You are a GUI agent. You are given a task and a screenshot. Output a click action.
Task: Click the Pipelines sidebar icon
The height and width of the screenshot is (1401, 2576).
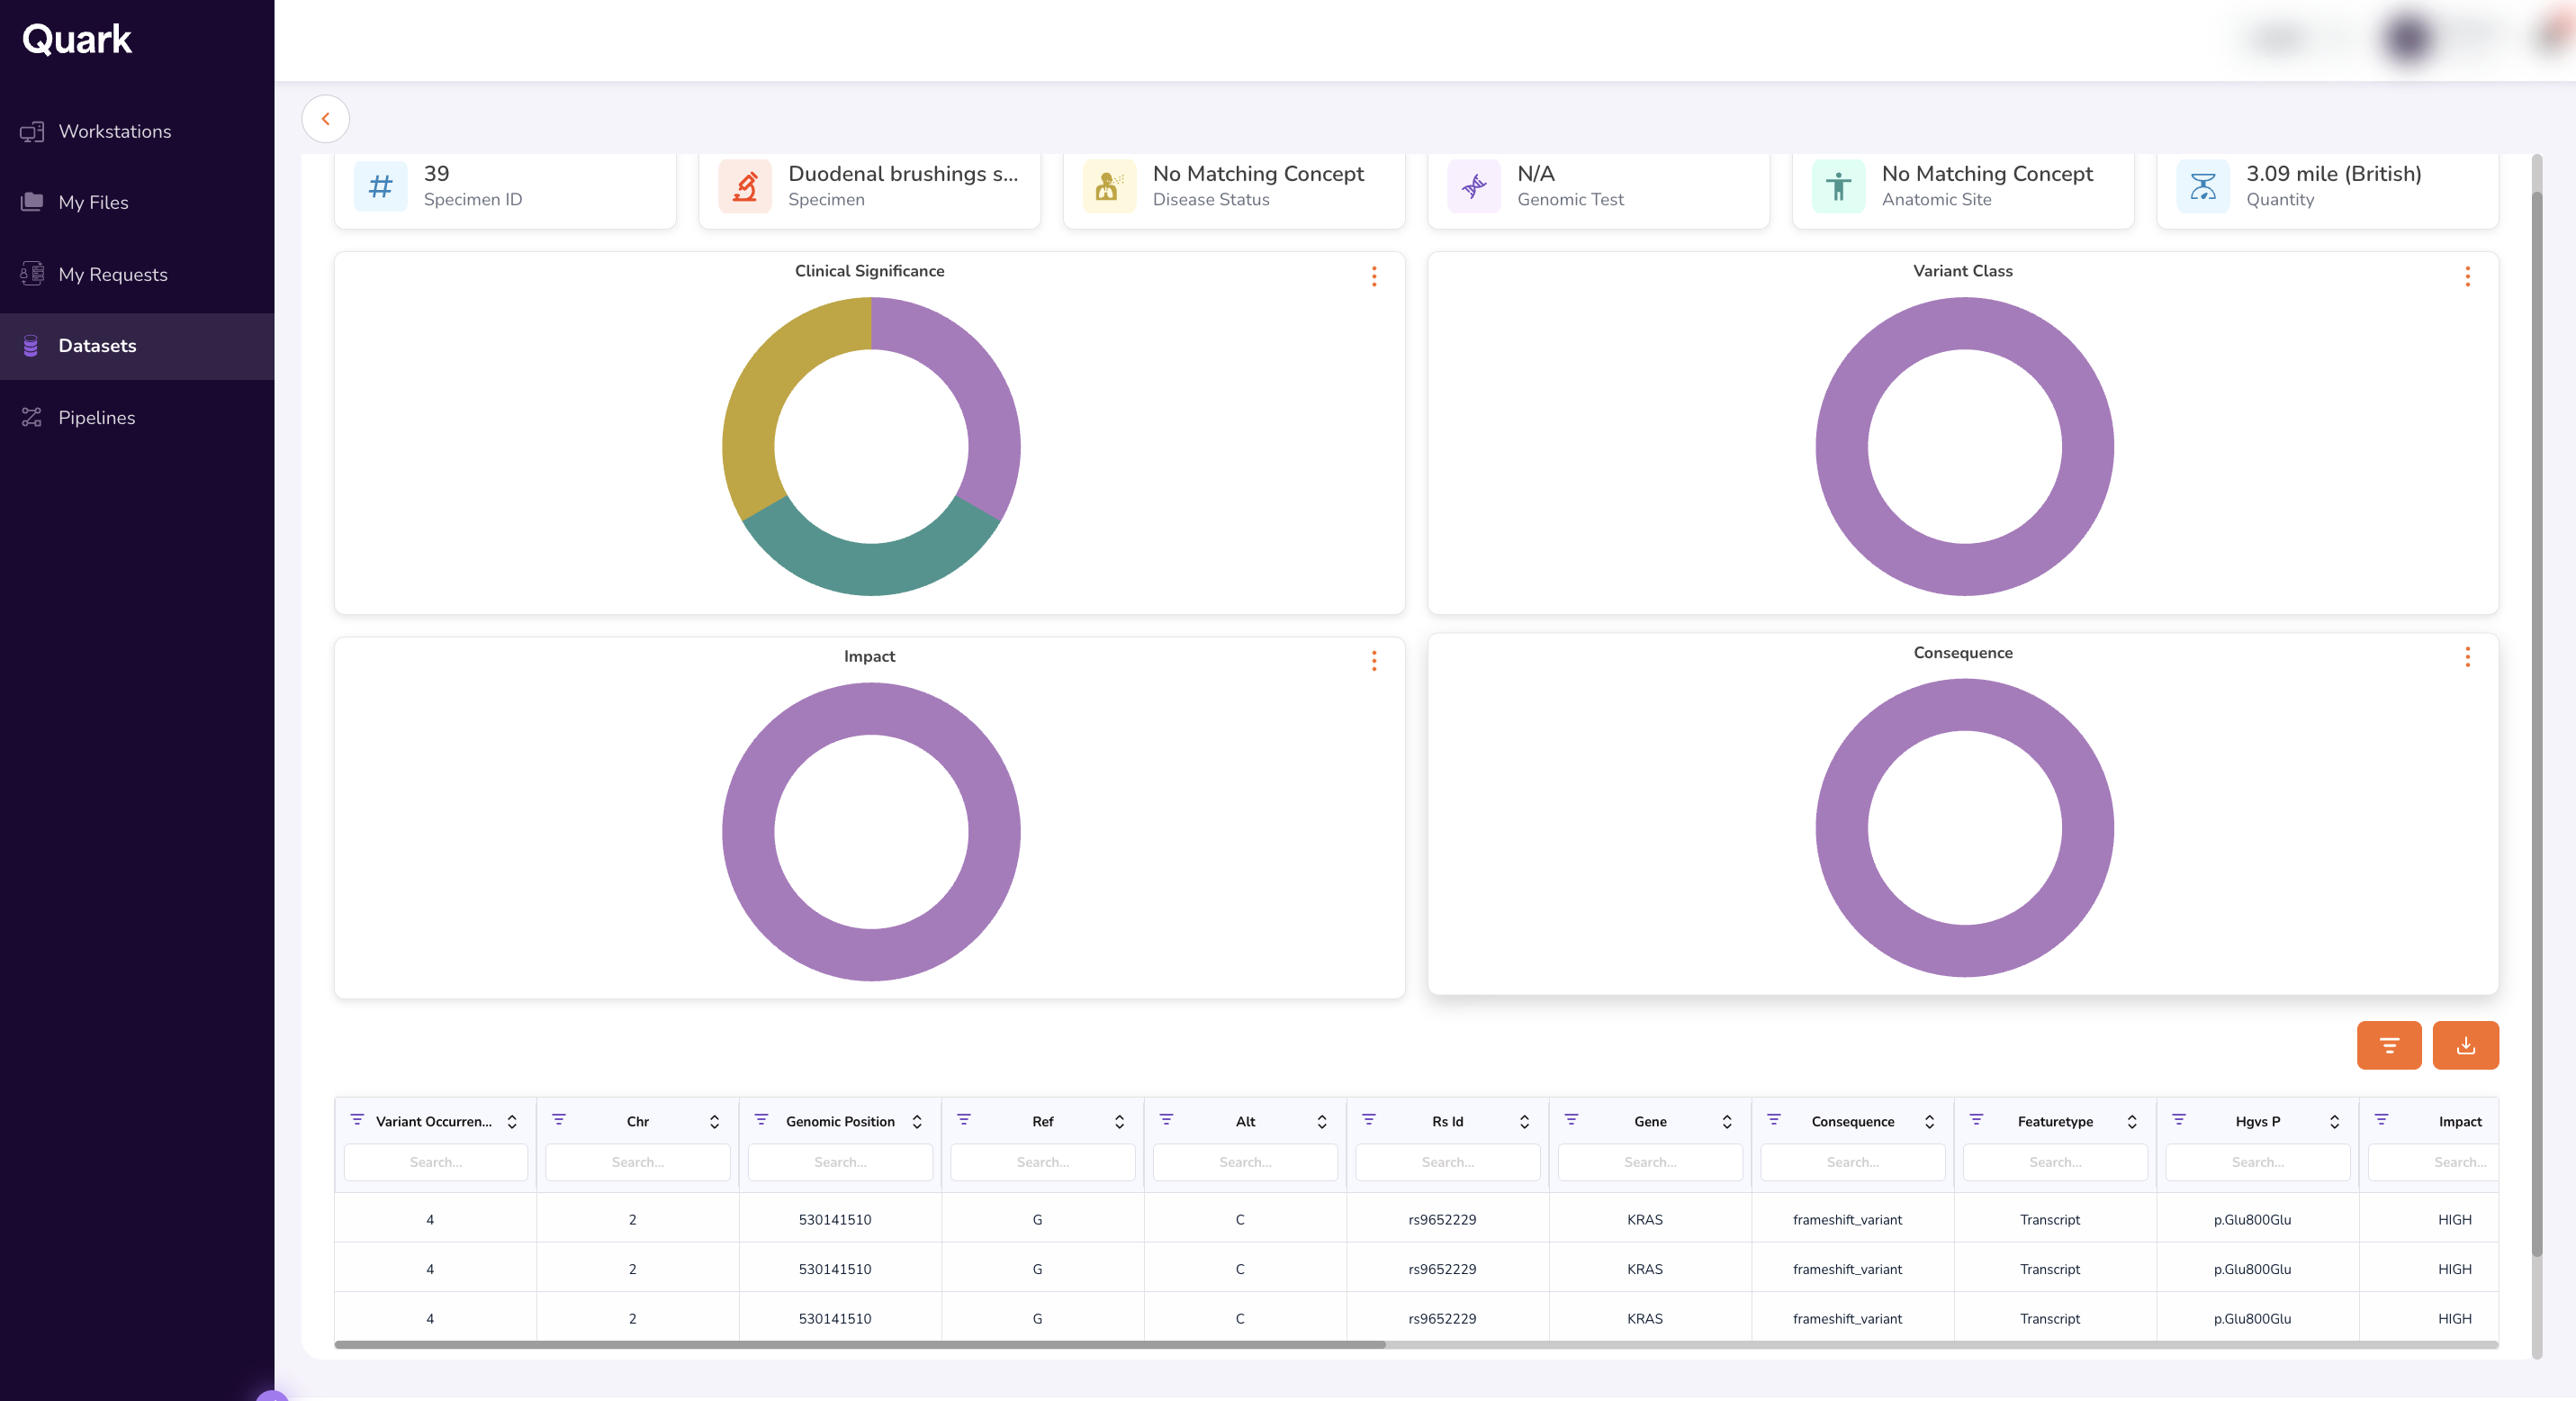tap(32, 417)
